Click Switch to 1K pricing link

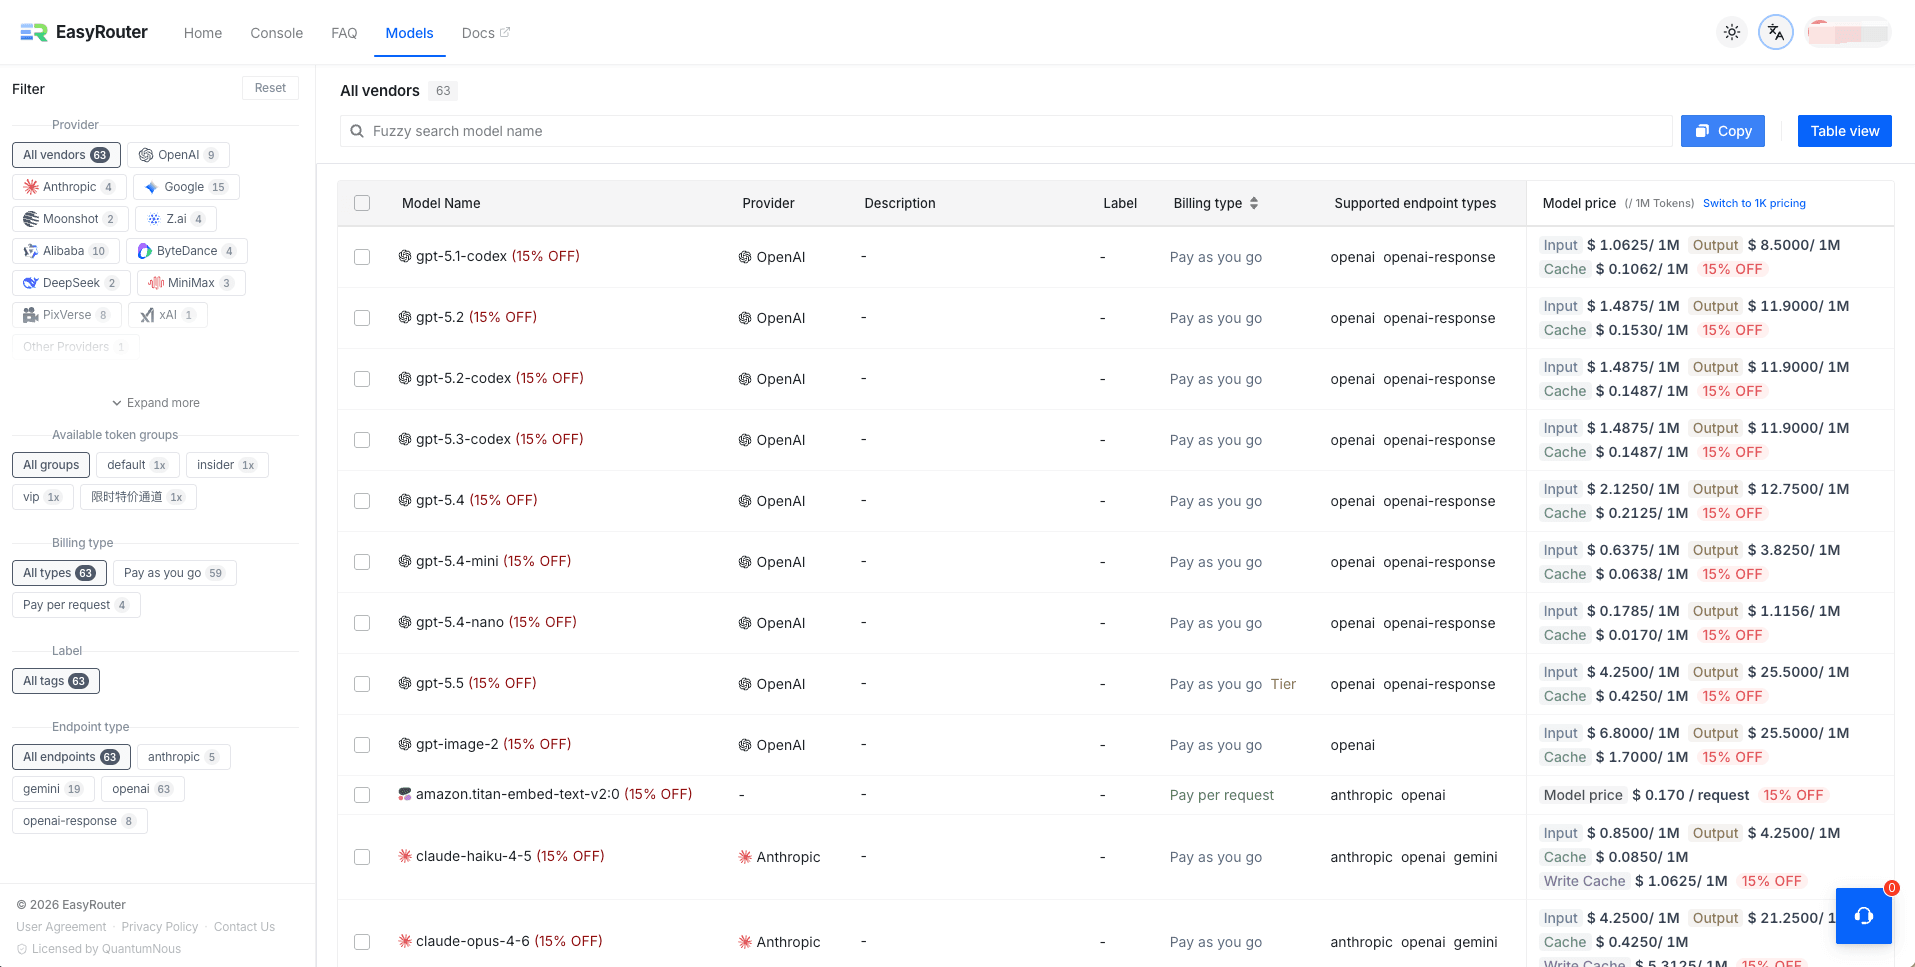pyautogui.click(x=1754, y=203)
